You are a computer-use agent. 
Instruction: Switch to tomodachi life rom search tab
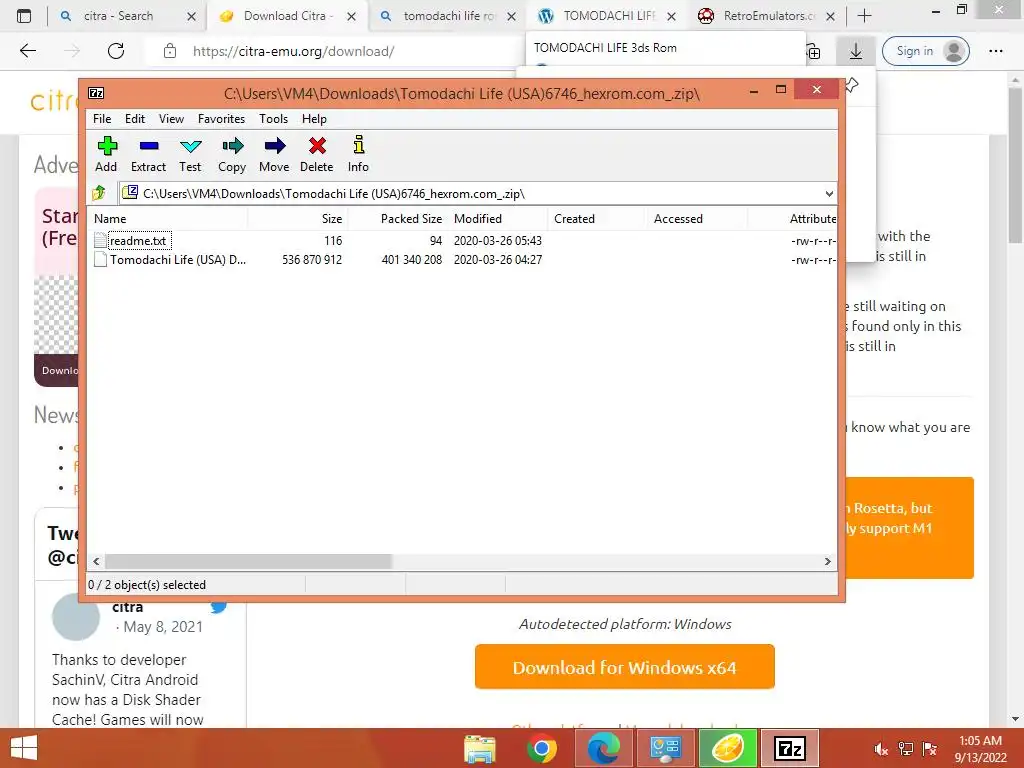click(449, 16)
